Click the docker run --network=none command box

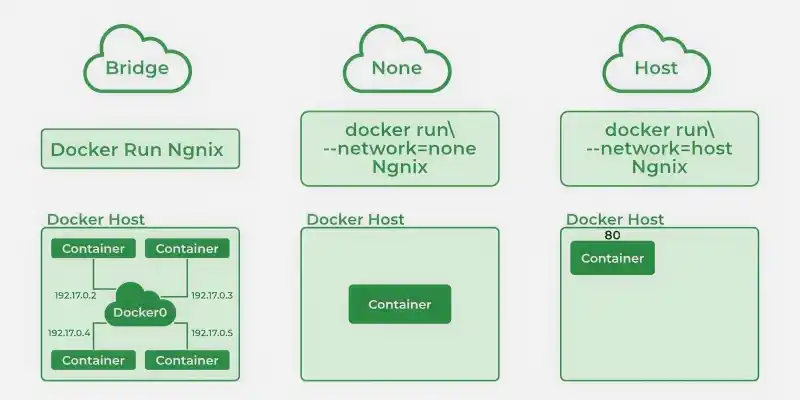click(x=400, y=149)
